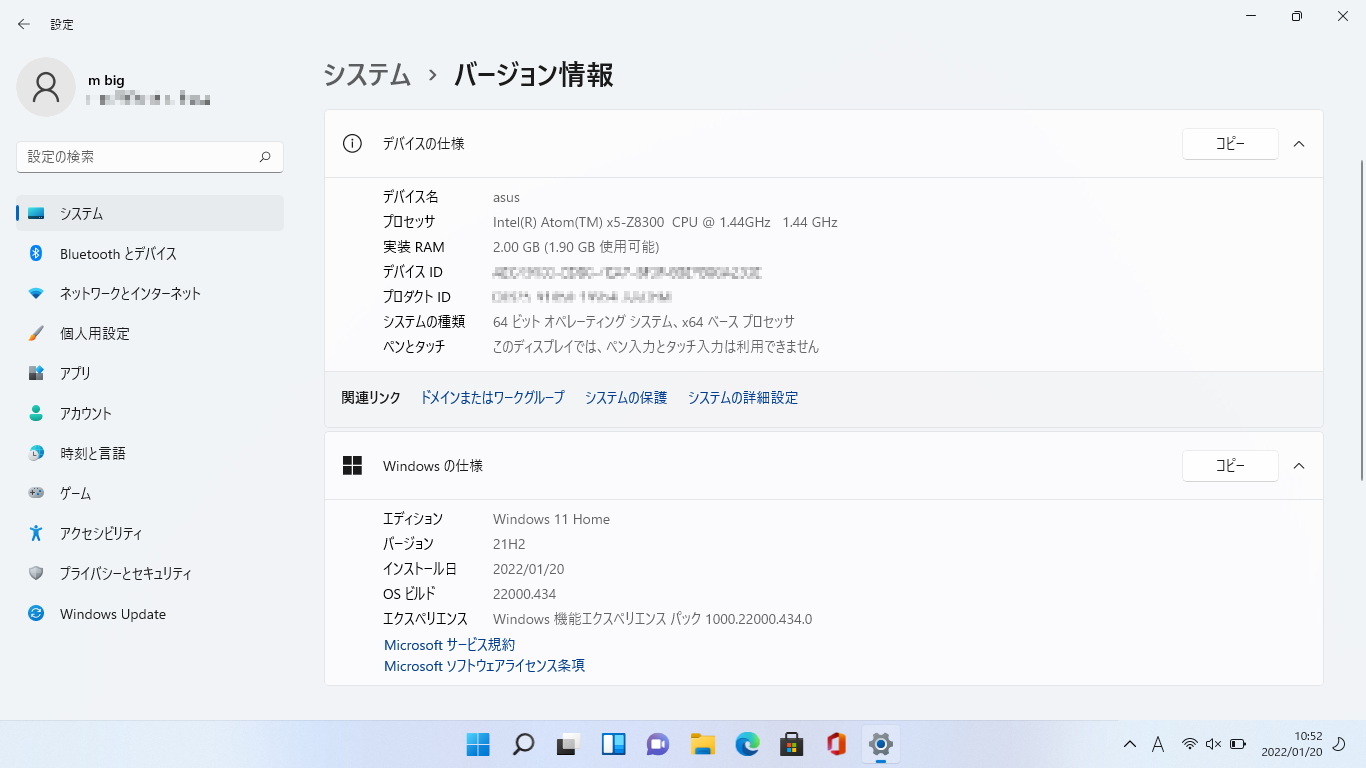
Task: Launch Office from taskbar
Action: tap(836, 744)
